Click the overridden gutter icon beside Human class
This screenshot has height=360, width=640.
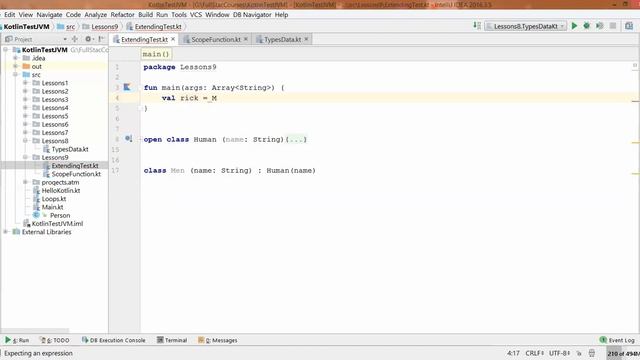pyautogui.click(x=128, y=139)
